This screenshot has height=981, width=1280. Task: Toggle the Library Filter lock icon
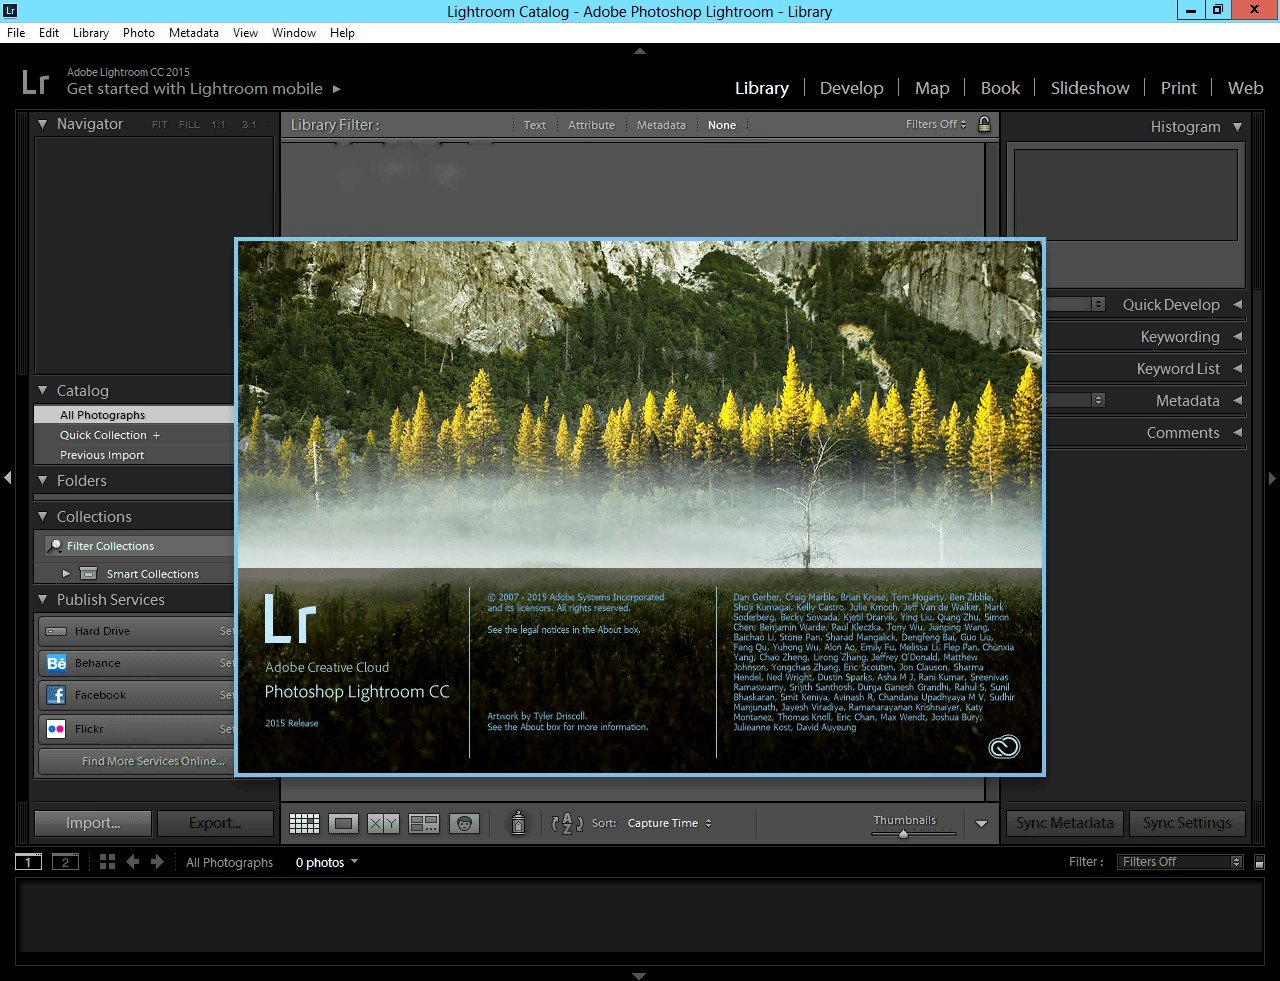(984, 124)
